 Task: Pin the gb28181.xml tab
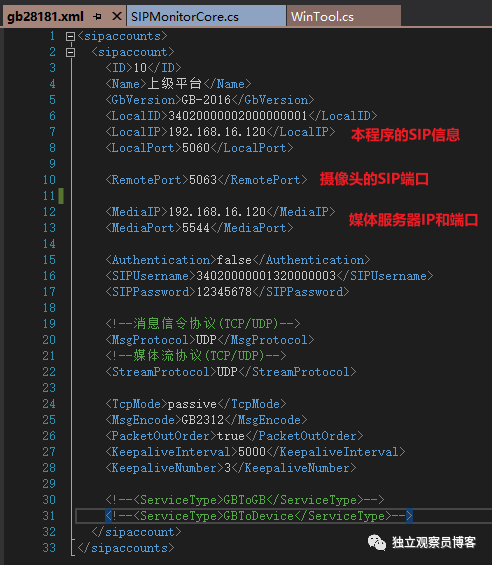tap(97, 17)
